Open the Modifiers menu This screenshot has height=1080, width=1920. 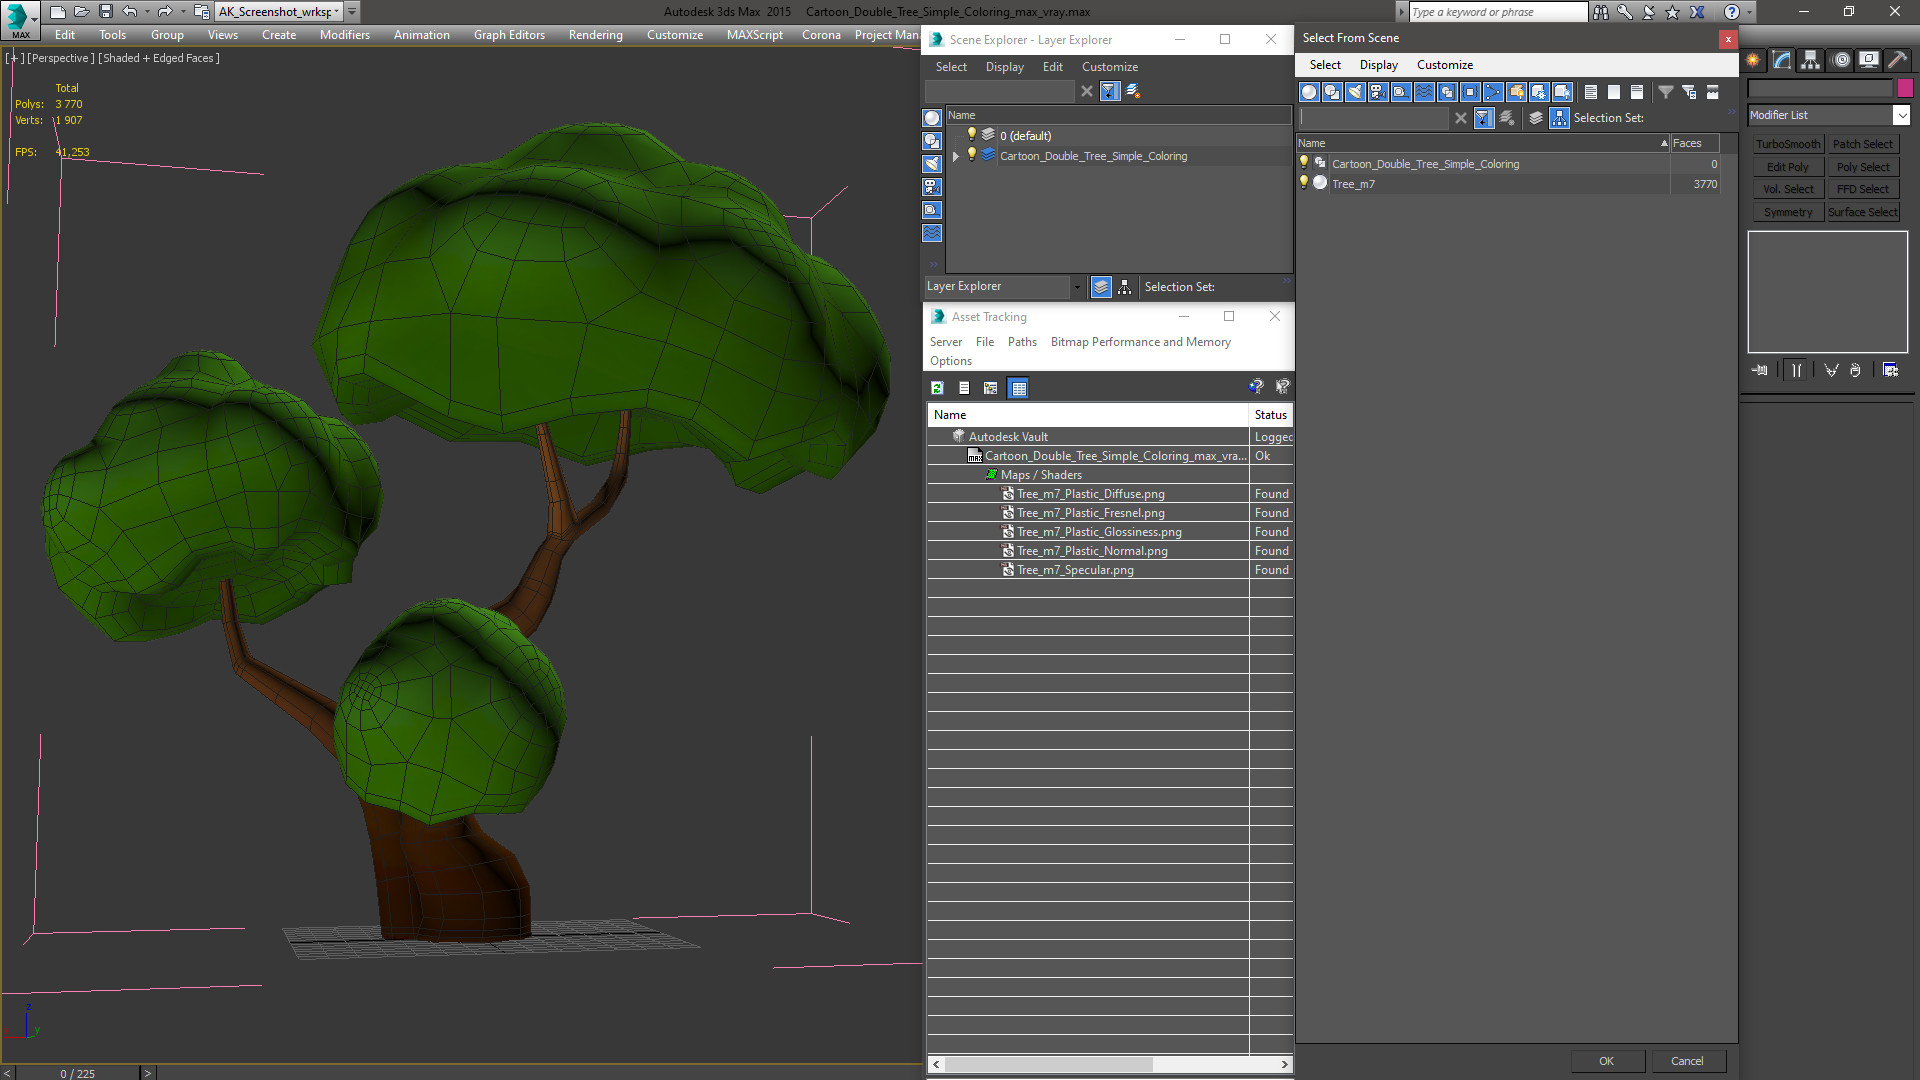[344, 35]
